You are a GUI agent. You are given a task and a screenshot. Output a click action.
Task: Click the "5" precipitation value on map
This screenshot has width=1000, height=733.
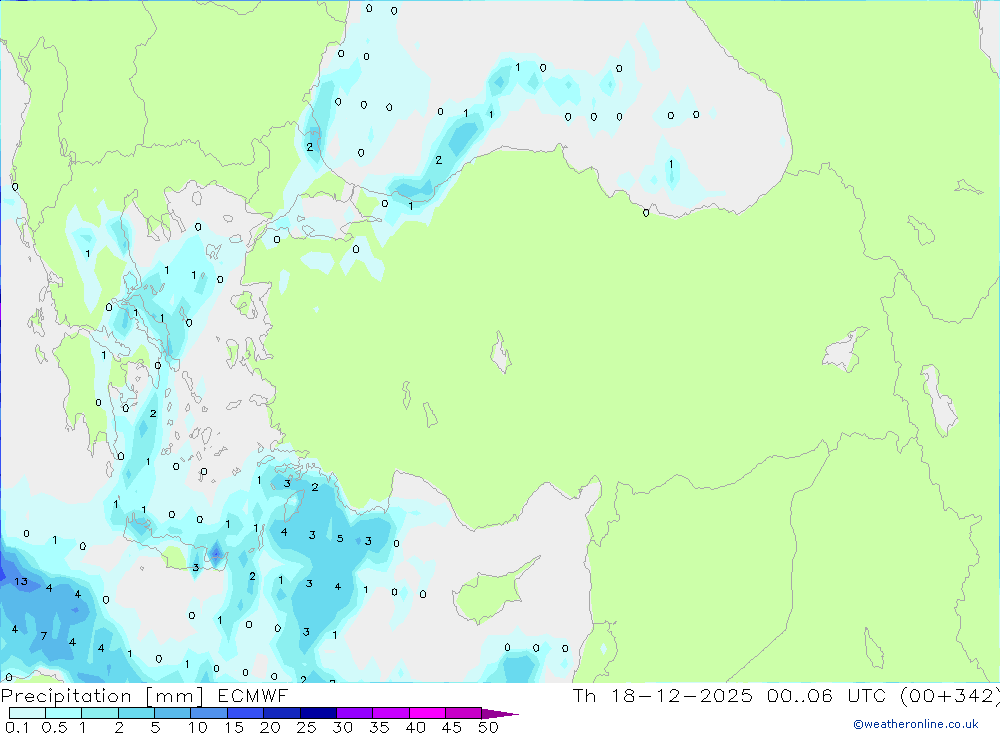point(340,538)
